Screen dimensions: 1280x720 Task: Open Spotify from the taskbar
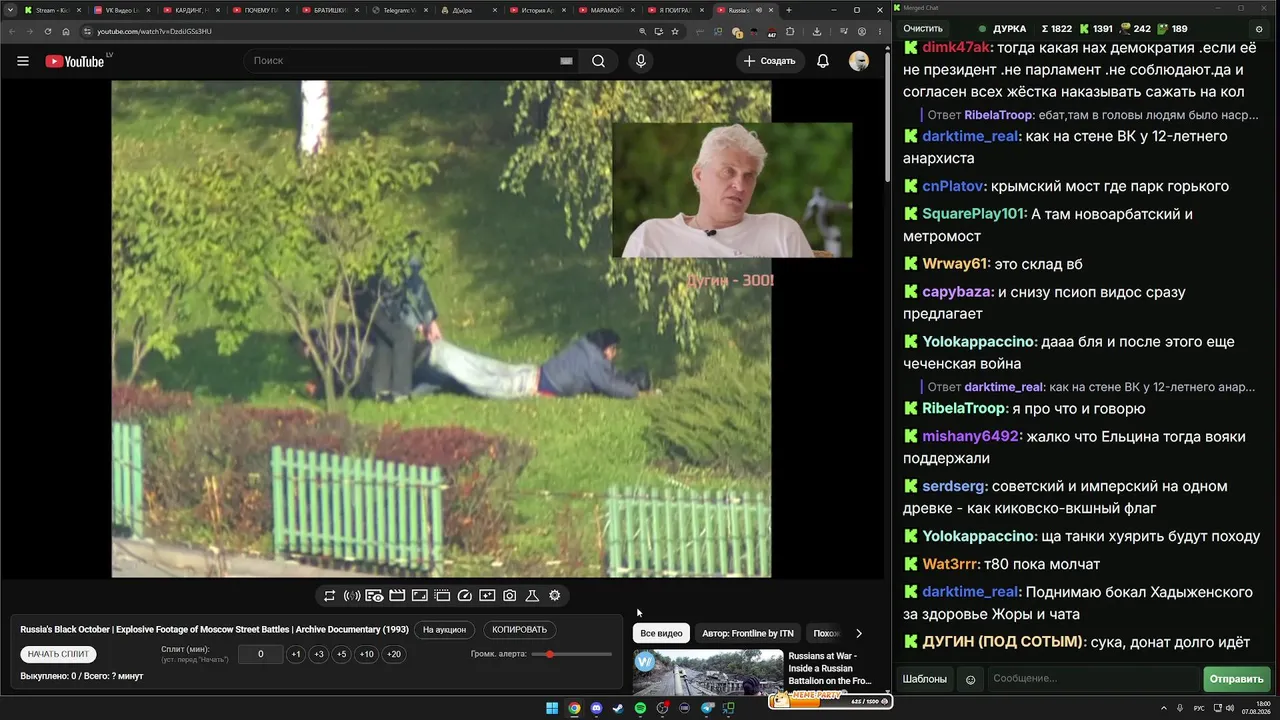(x=640, y=709)
